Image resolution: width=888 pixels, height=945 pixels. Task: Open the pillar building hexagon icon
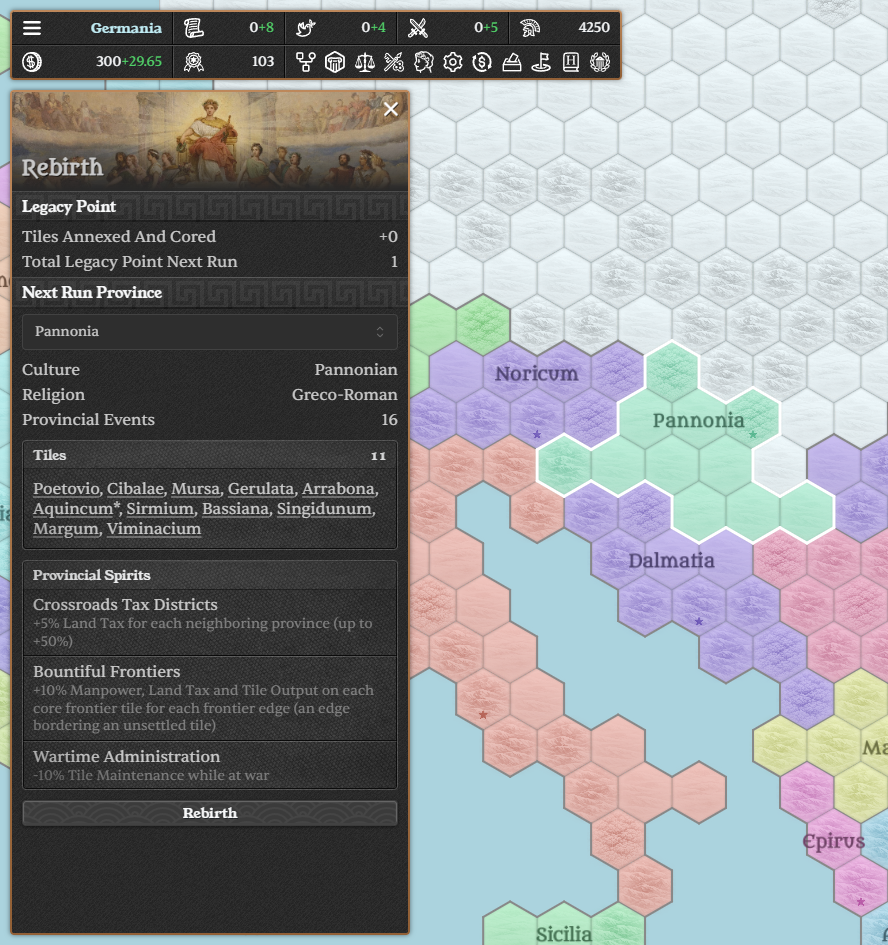point(335,62)
